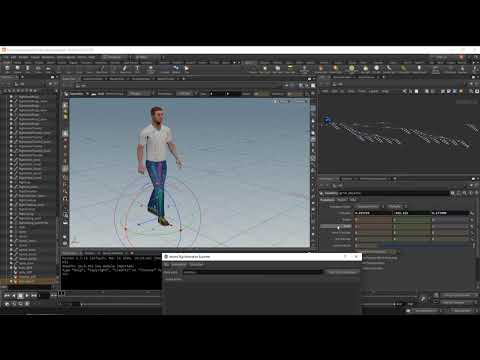This screenshot has width=480, height=360.
Task: Select the Torus shelf tool
Action: point(38,69)
